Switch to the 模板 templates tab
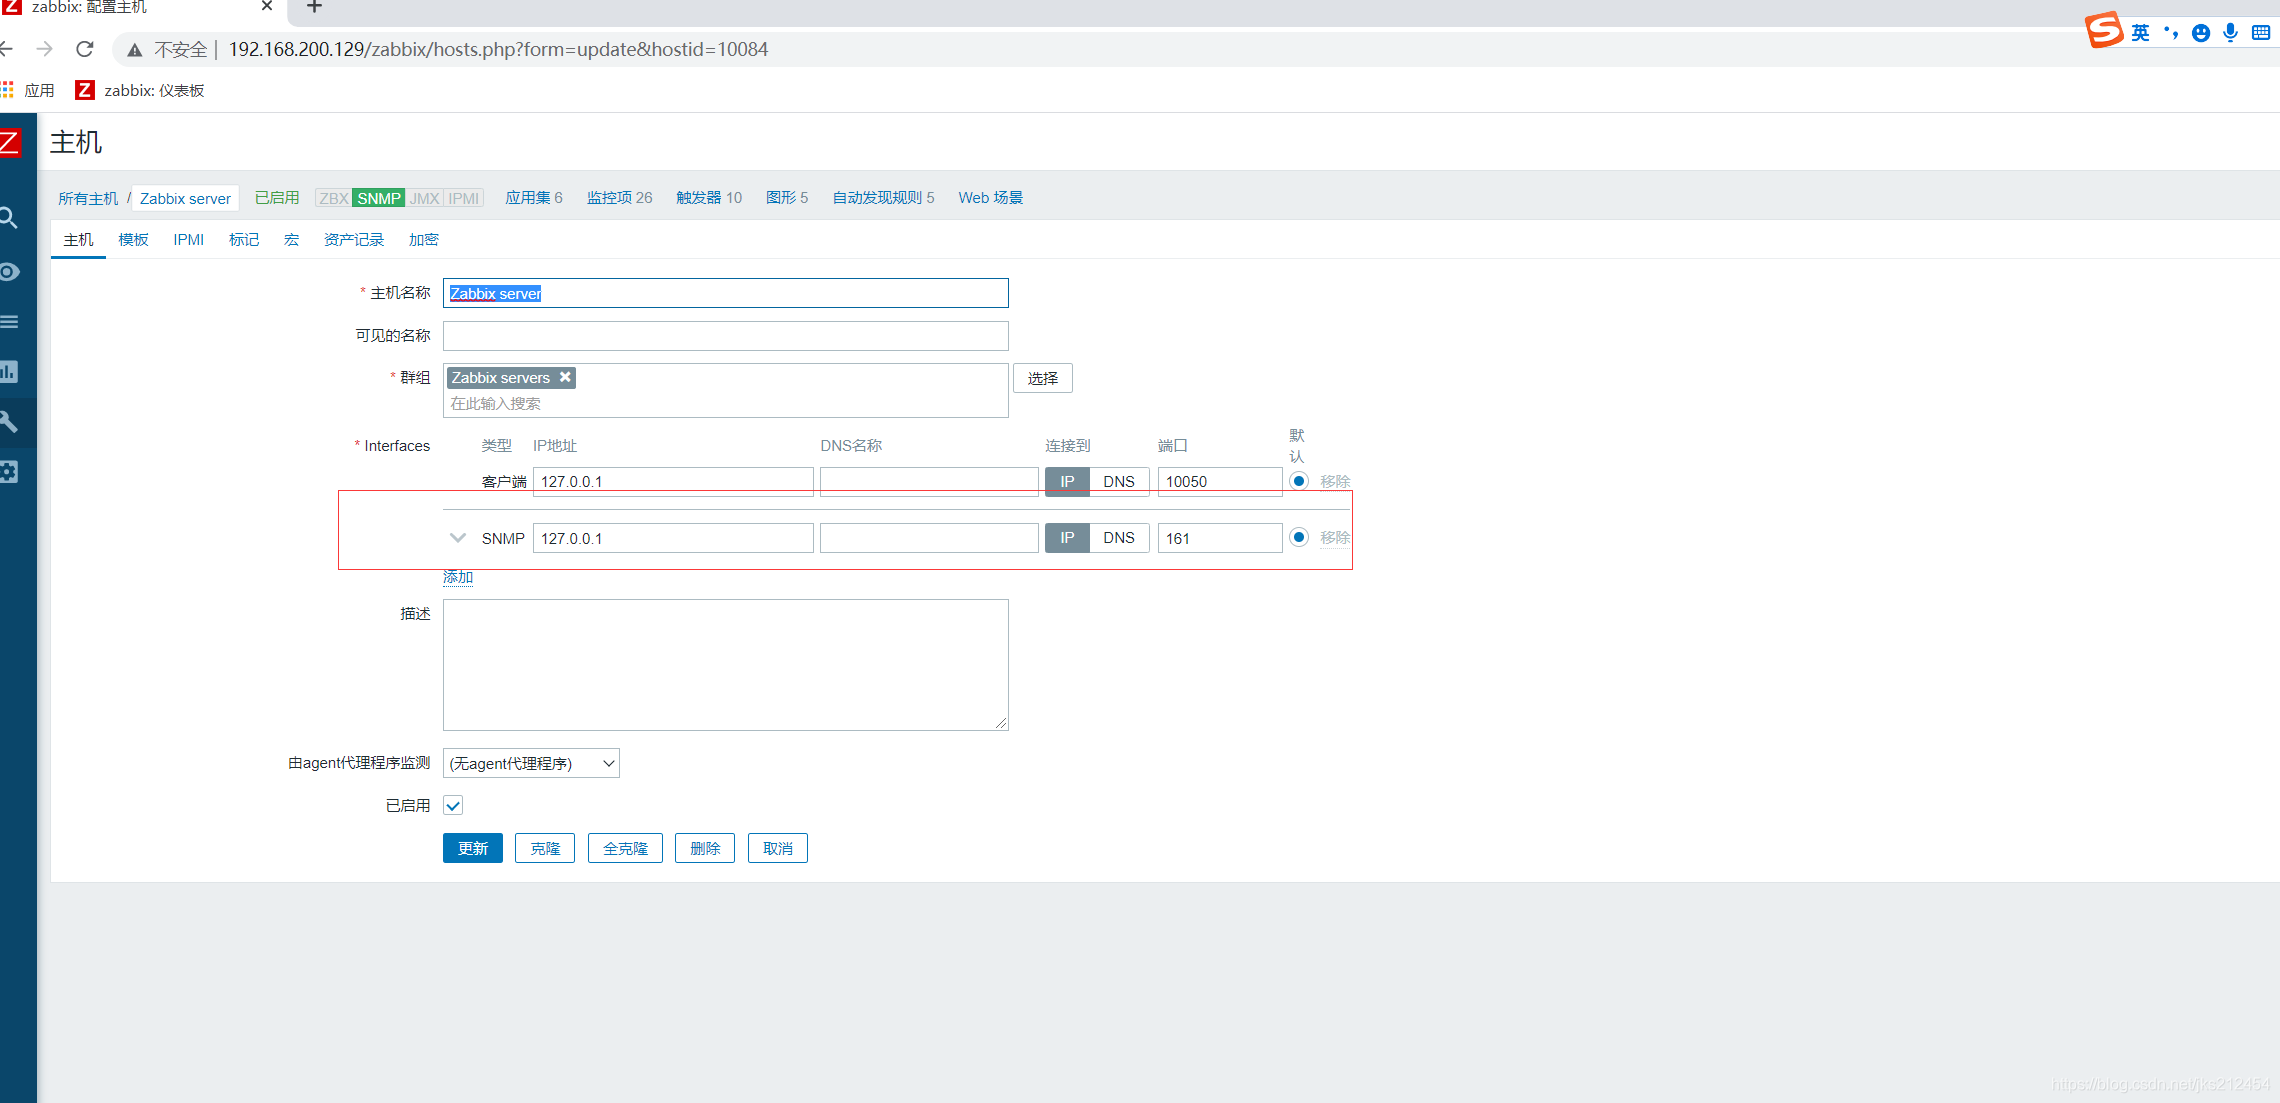2280x1103 pixels. pos(133,240)
